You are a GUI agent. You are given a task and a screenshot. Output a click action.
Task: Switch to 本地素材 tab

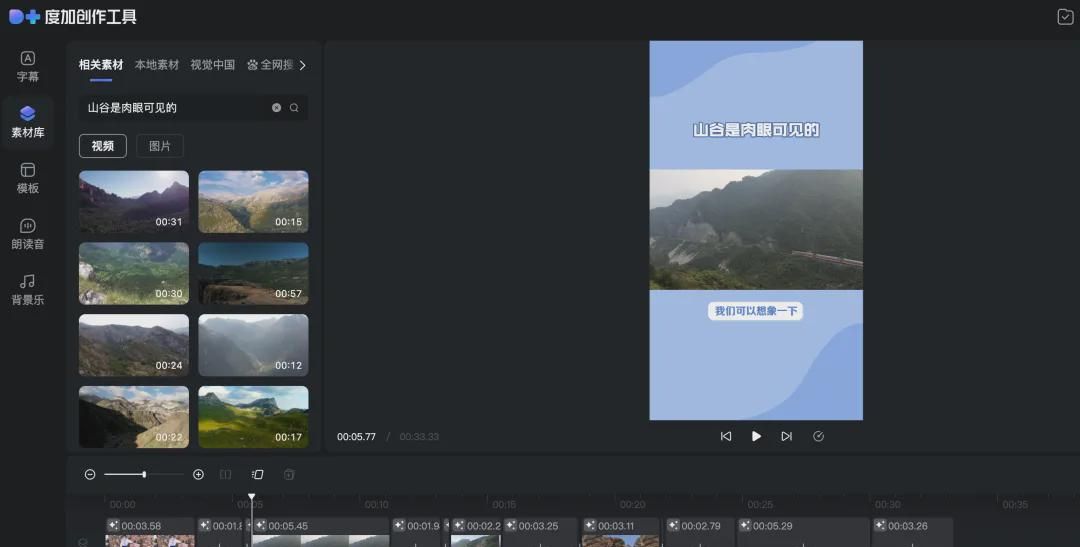pyautogui.click(x=157, y=65)
